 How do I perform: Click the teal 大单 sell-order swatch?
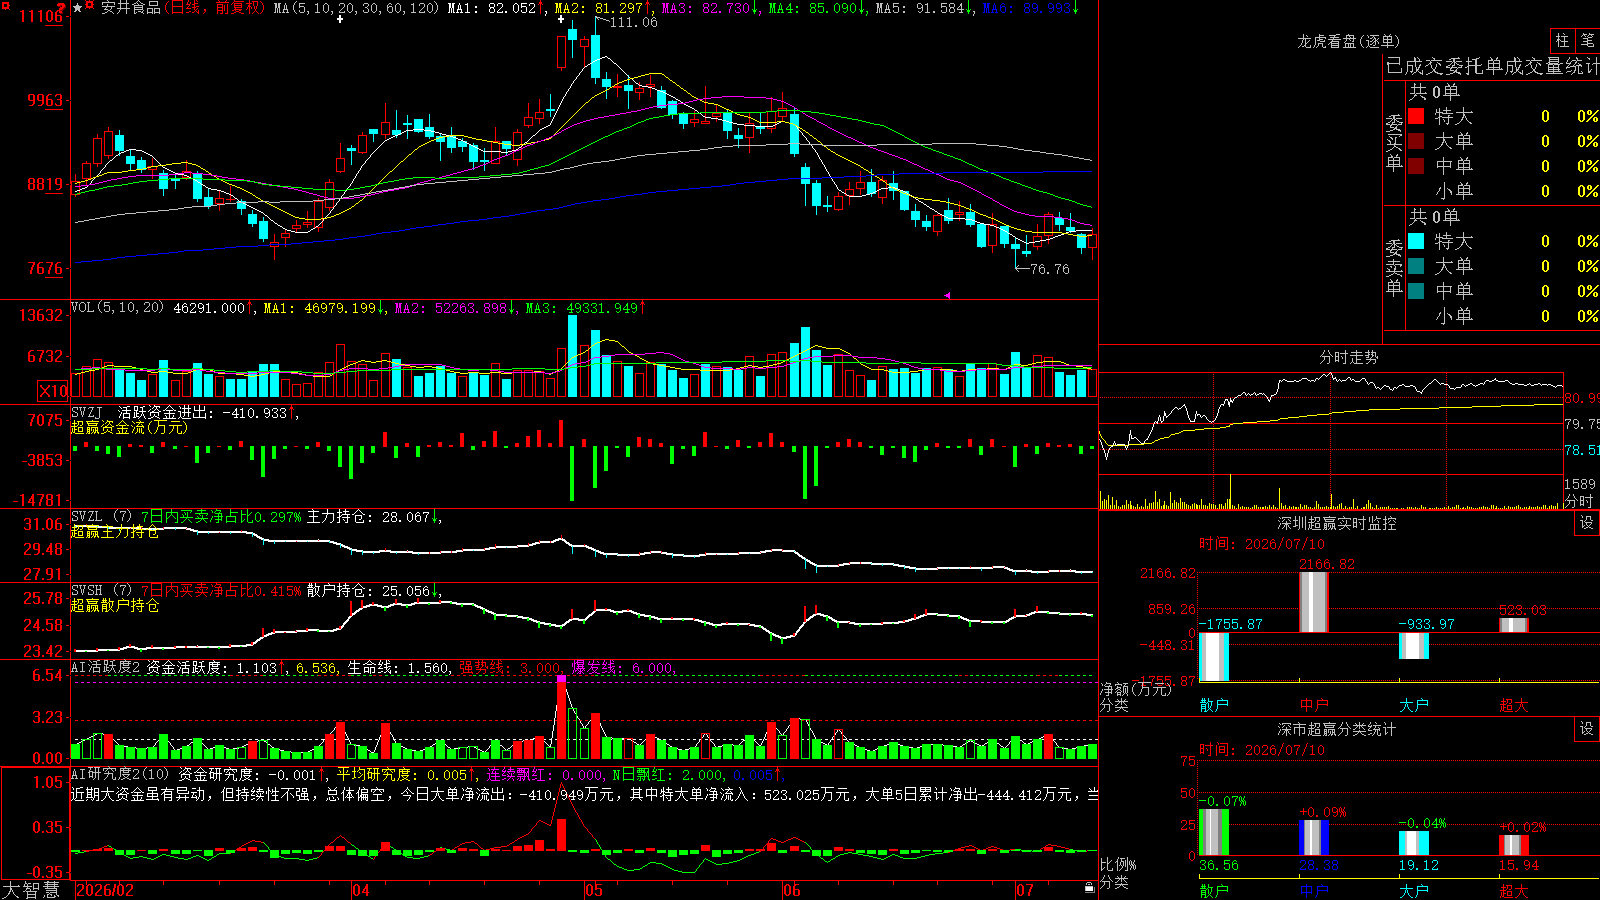(x=1416, y=266)
